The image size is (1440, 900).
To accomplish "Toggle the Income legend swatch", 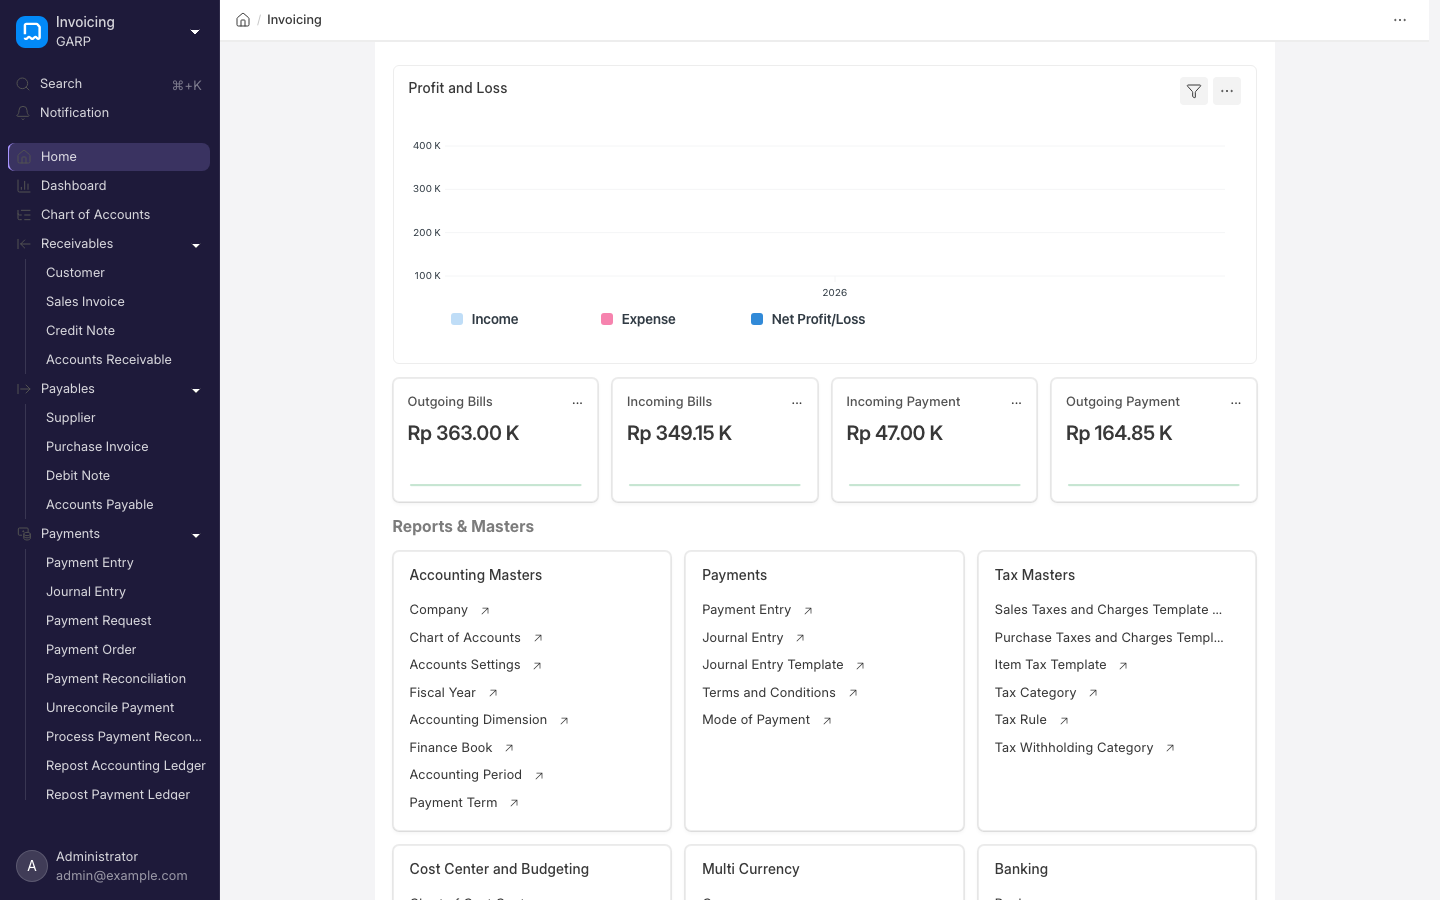I will (457, 319).
